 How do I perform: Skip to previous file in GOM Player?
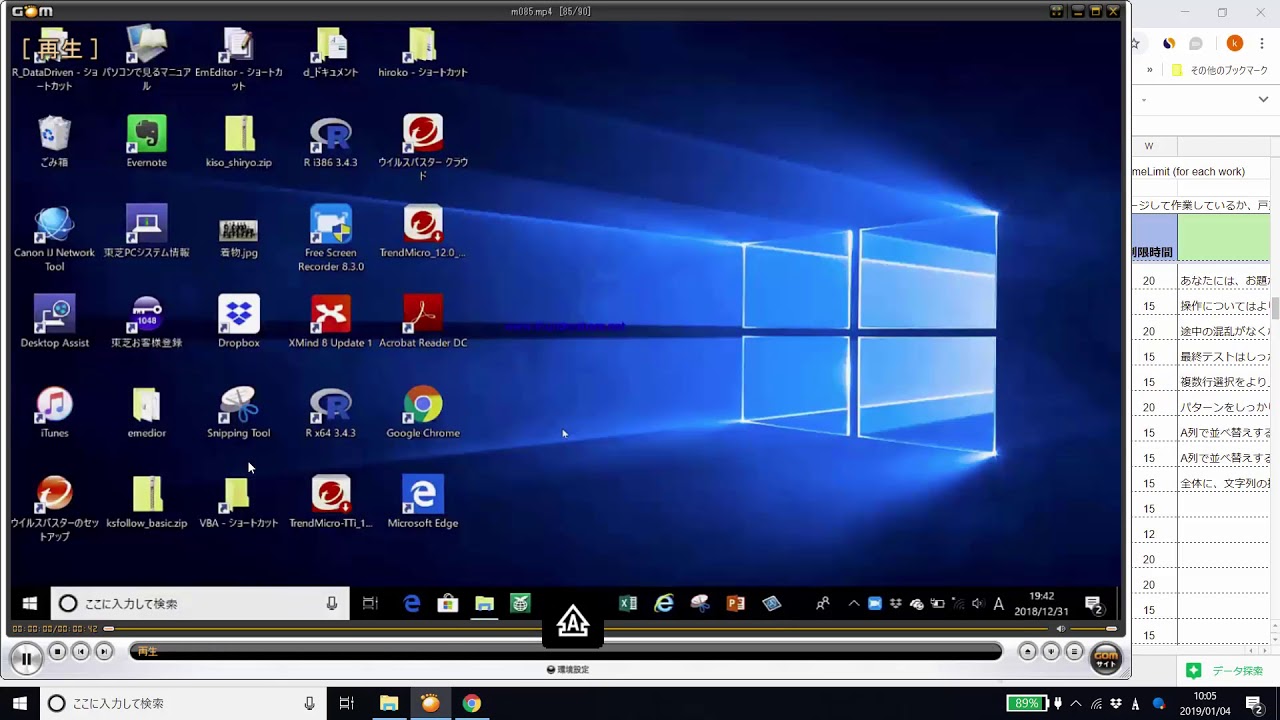[81, 652]
